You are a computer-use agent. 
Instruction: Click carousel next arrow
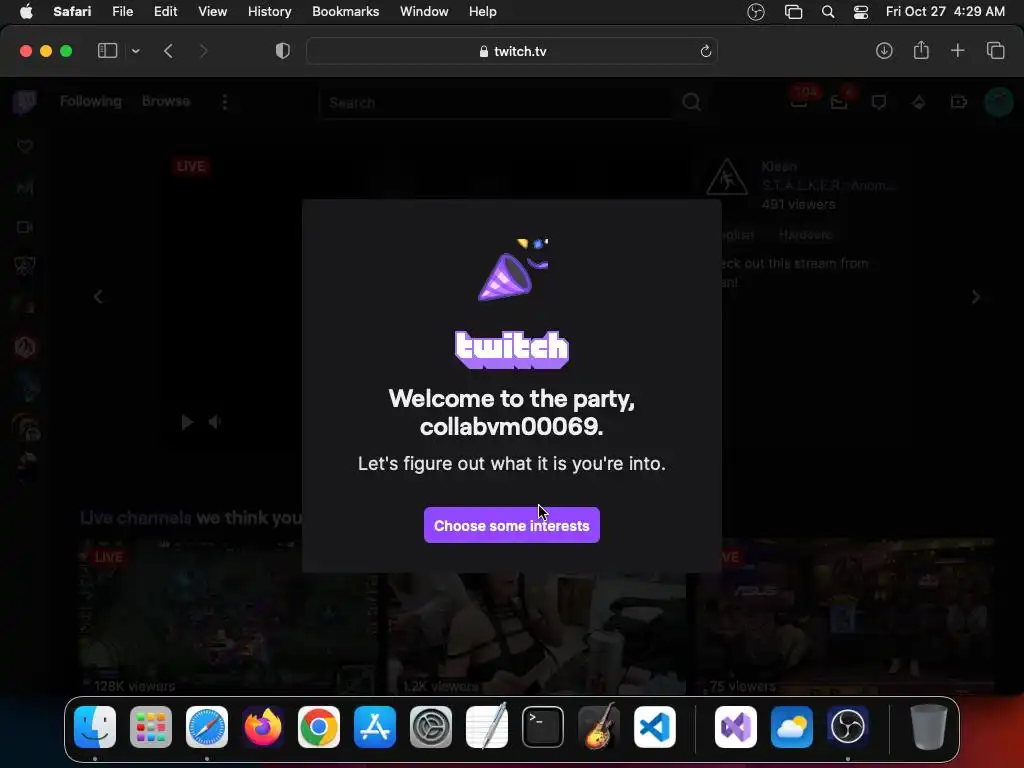(976, 297)
